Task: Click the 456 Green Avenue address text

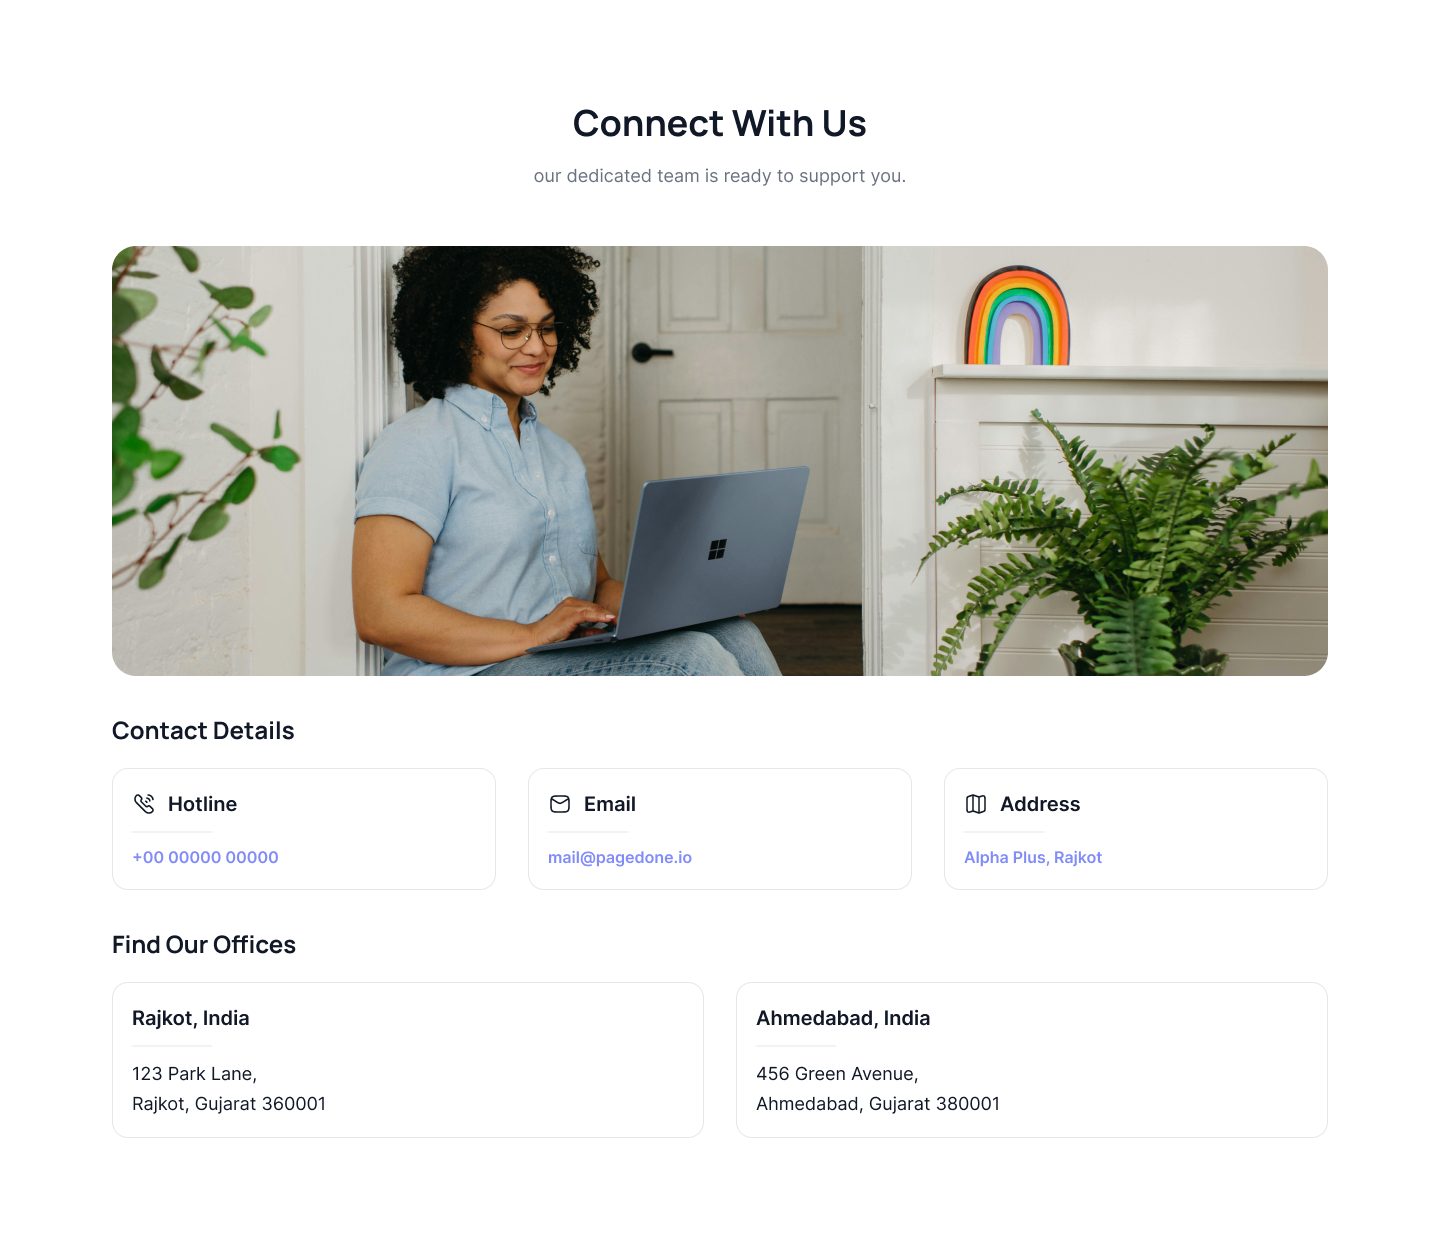Action: coord(837,1074)
